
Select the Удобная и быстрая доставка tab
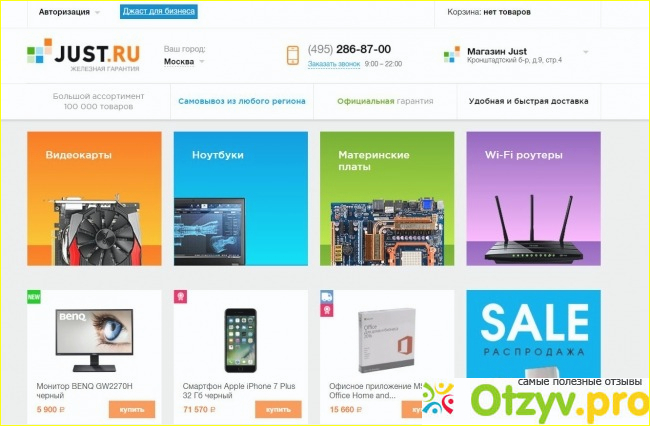[529, 101]
